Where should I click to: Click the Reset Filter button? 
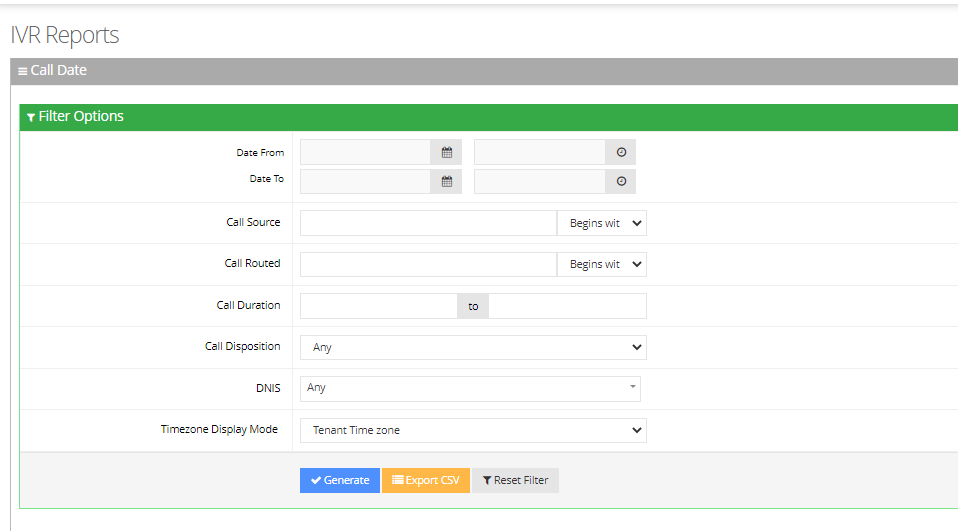516,480
